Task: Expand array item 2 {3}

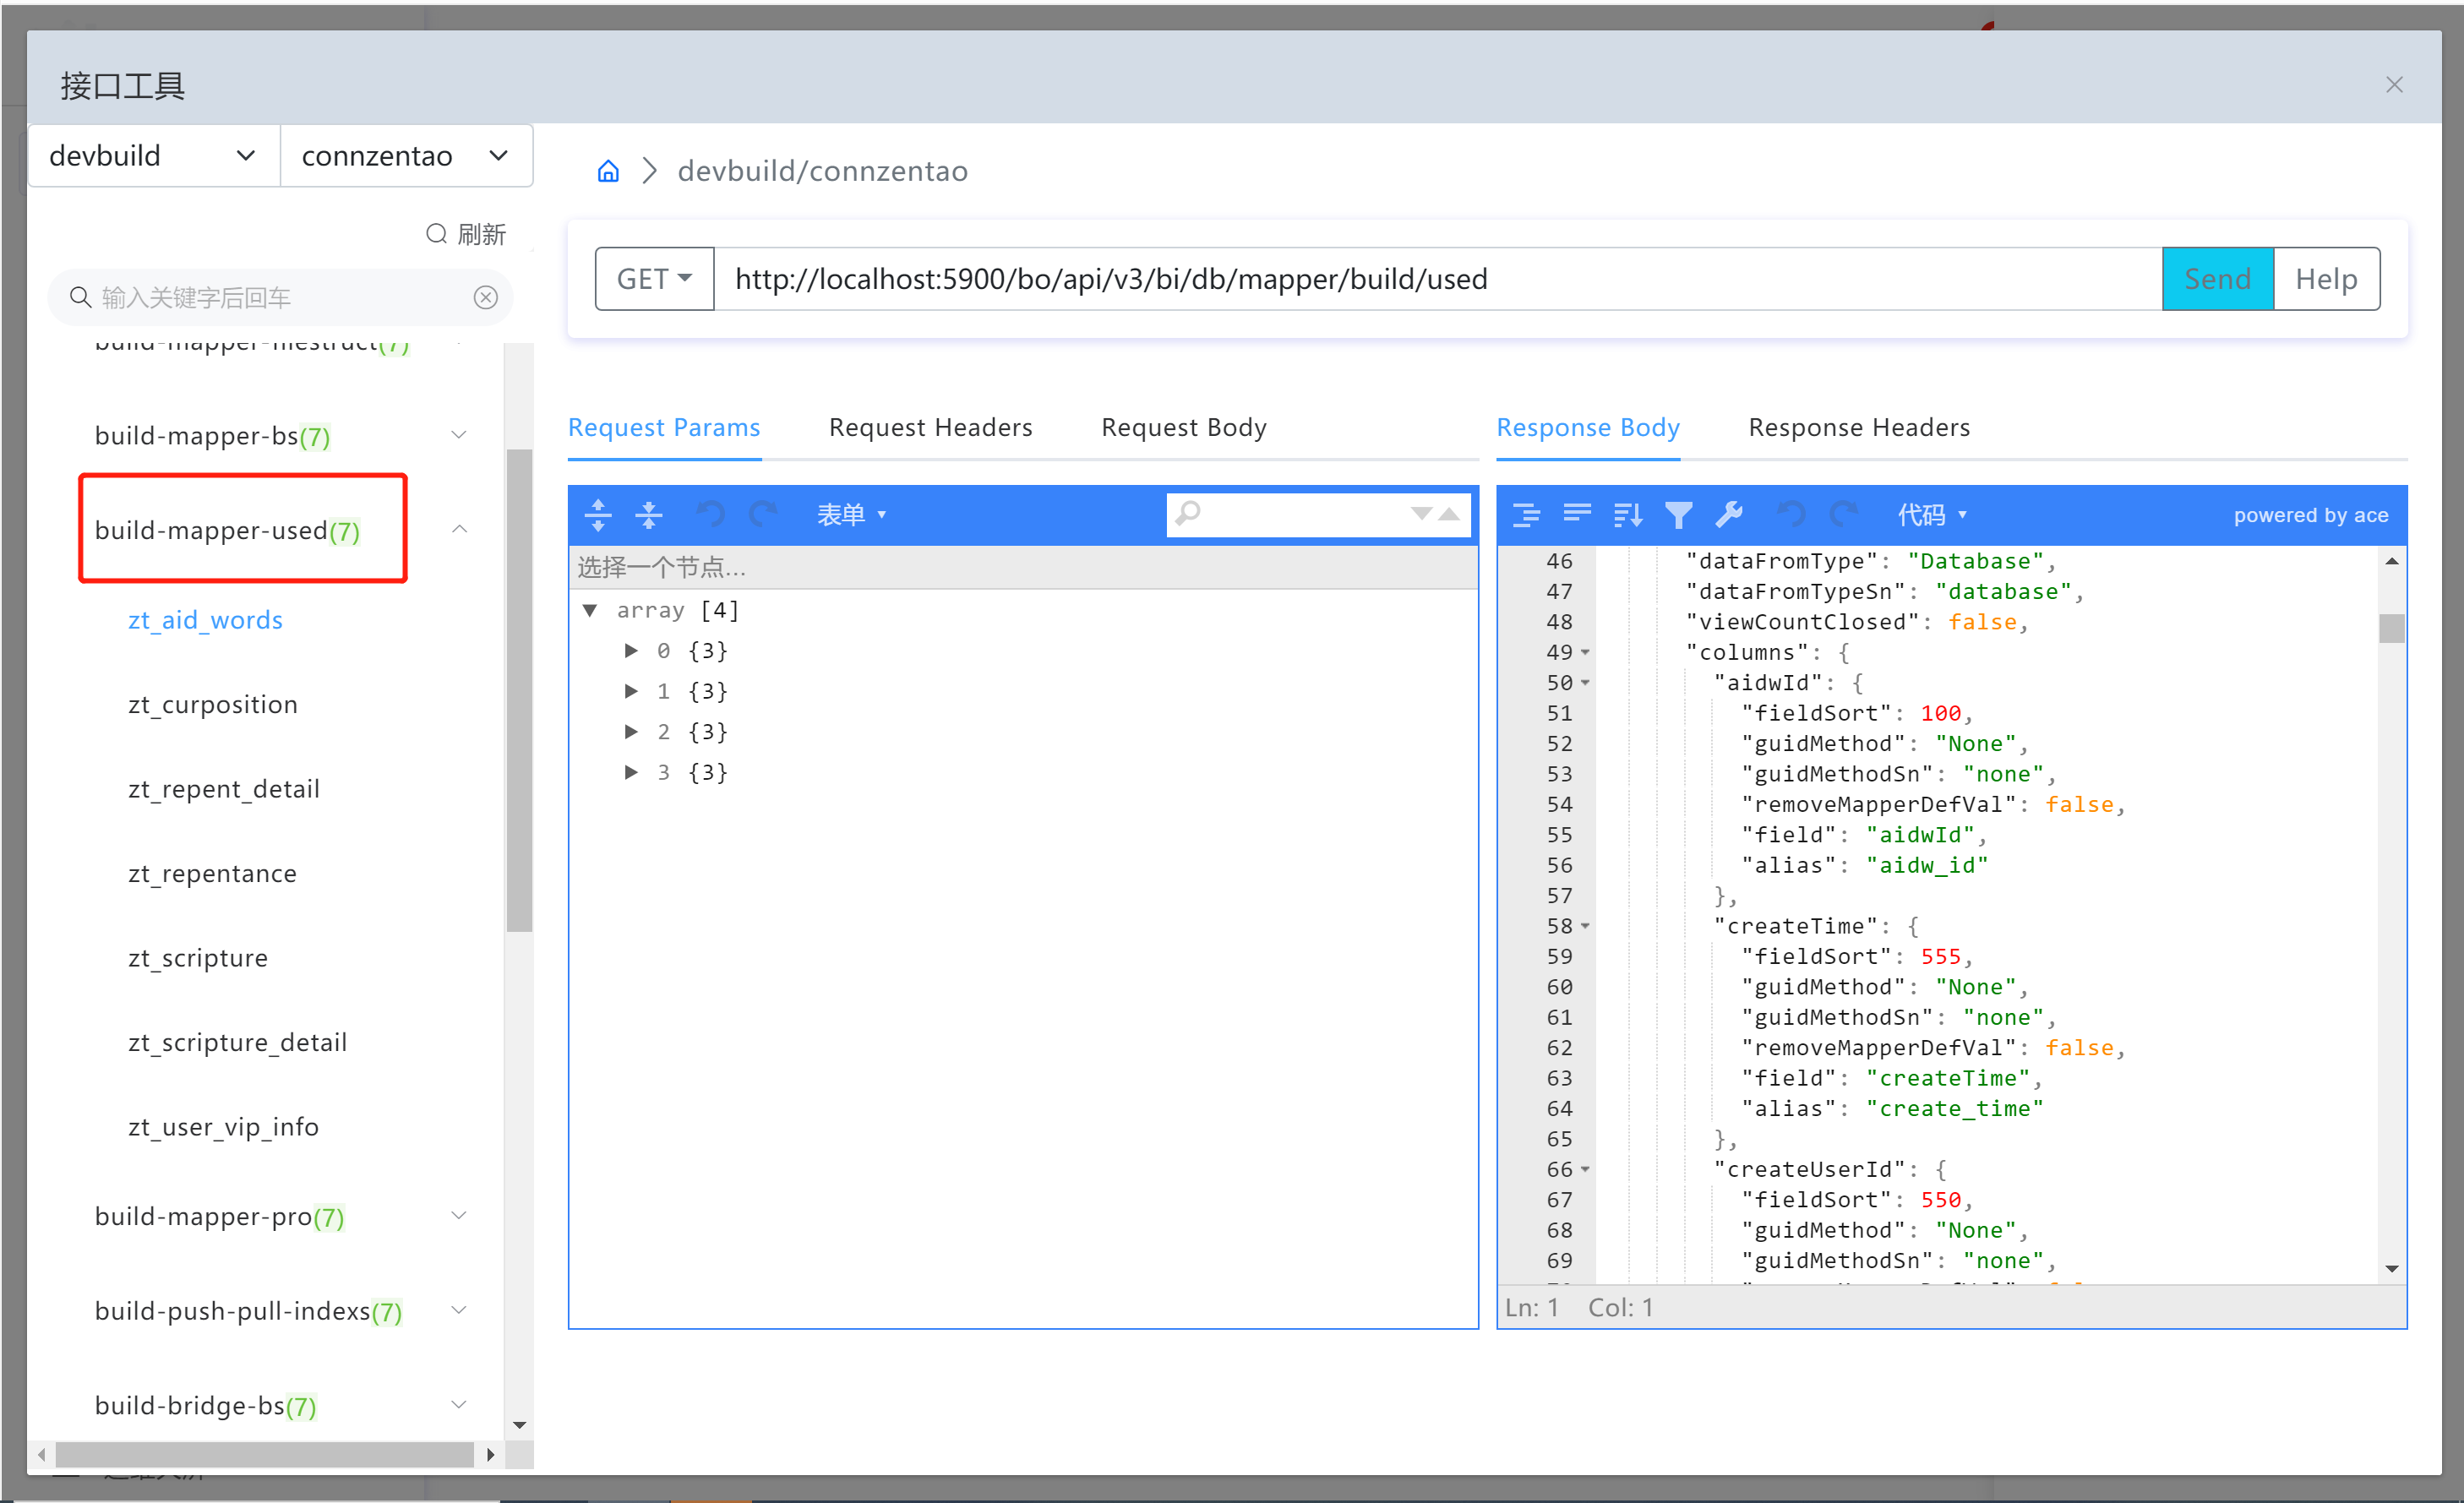Action: [x=631, y=732]
